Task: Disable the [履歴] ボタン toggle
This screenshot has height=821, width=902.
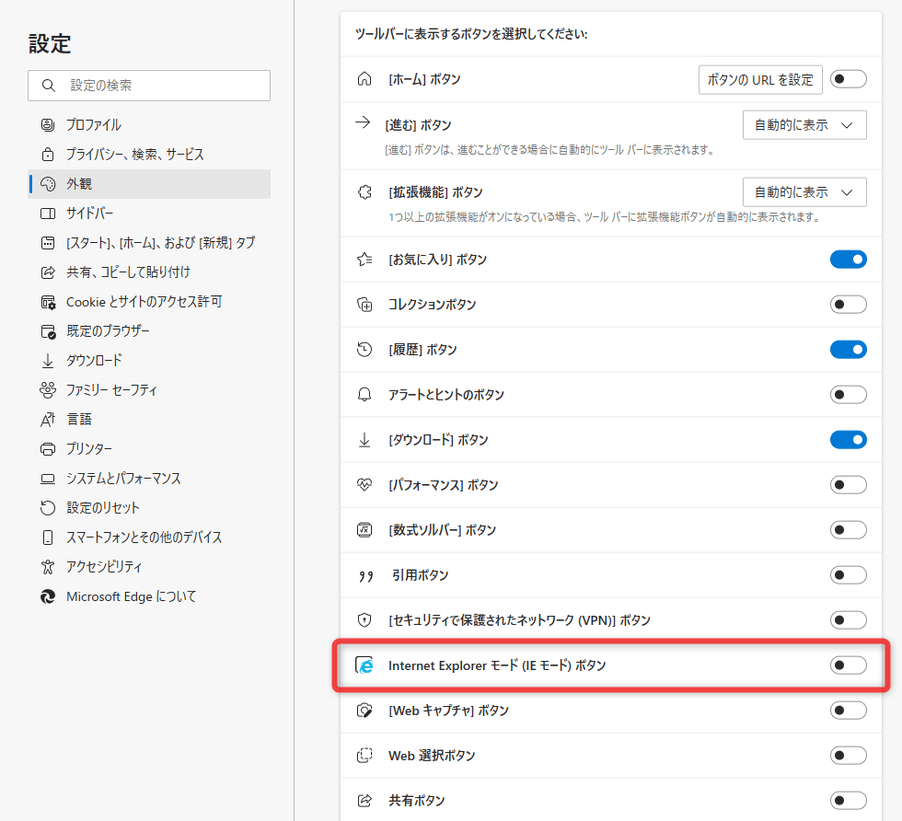Action: [x=848, y=349]
